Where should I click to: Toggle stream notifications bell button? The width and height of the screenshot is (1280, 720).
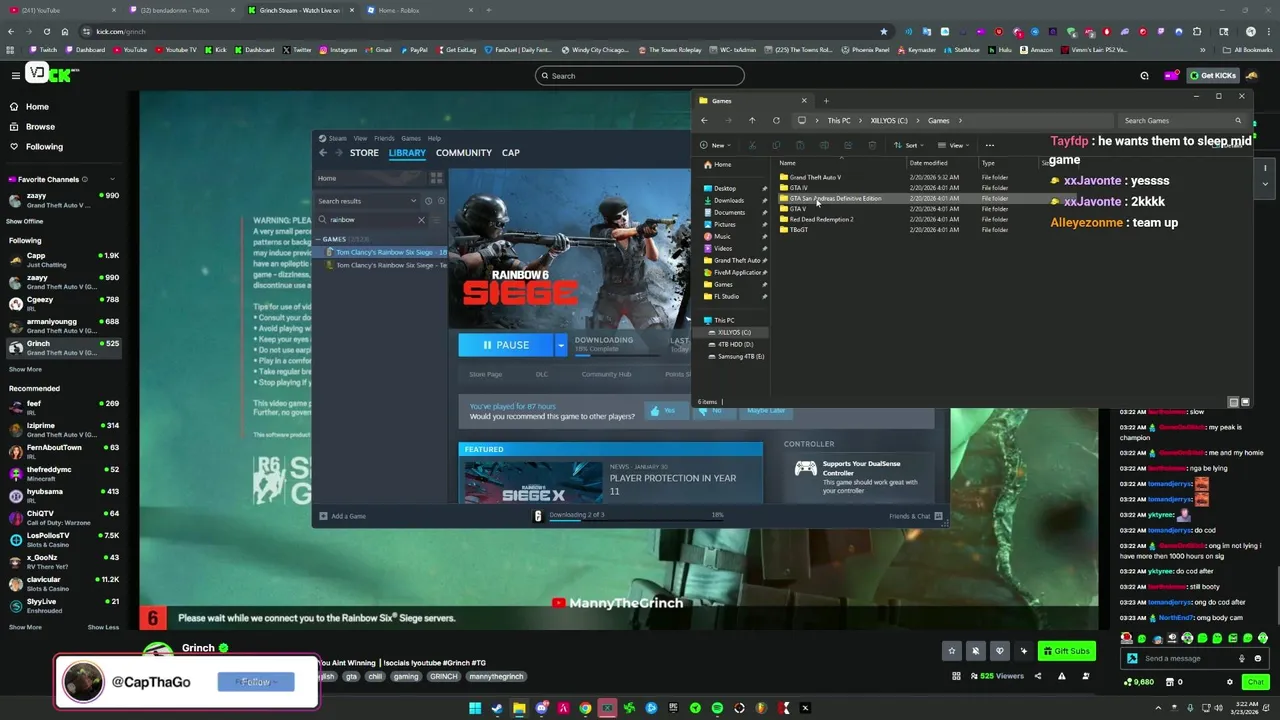click(976, 651)
